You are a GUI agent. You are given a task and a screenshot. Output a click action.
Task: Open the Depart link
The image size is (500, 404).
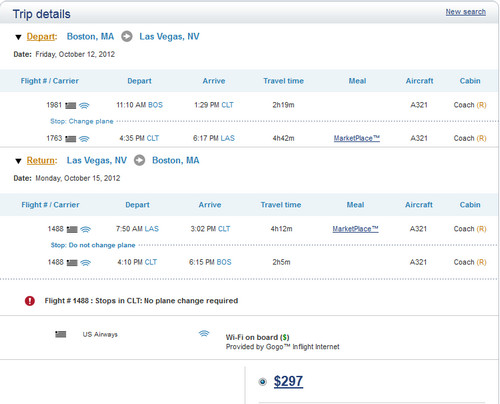point(41,37)
